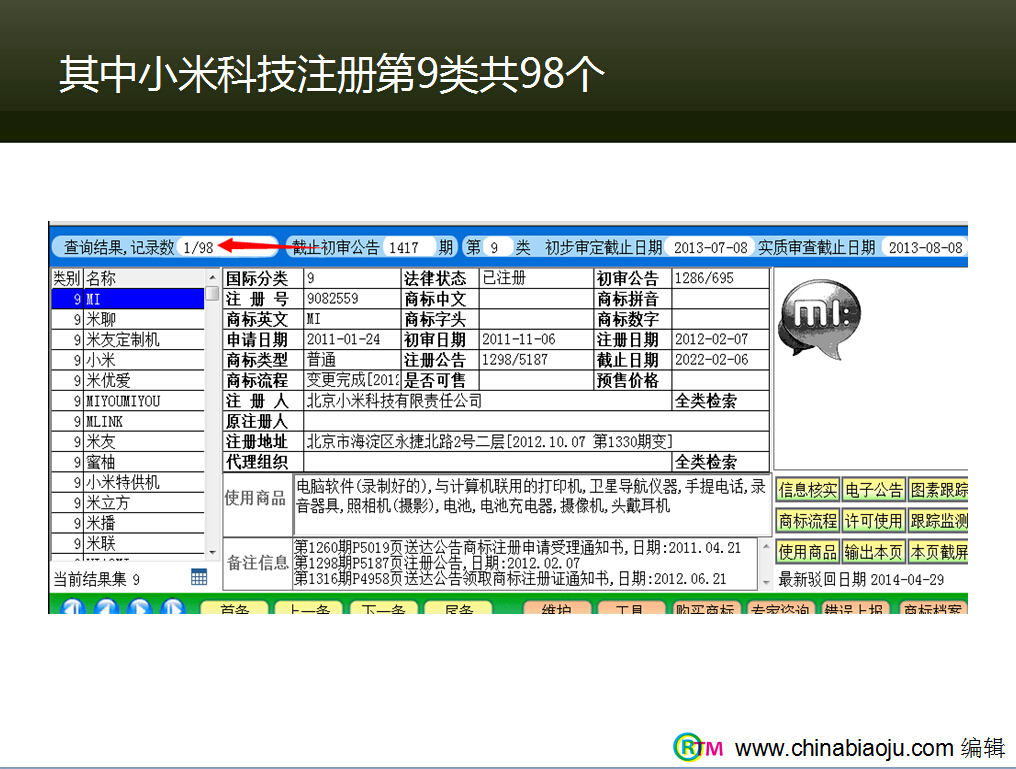Click the 专家咨询 button
The image size is (1016, 769).
click(x=779, y=608)
